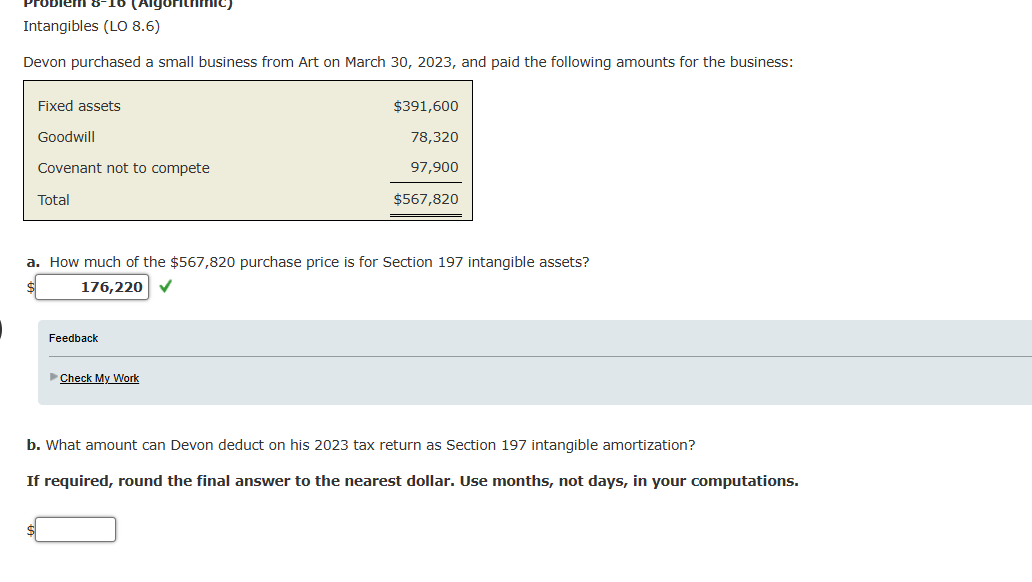
Task: Click the dollar sign before the part b field
Action: coord(29,529)
